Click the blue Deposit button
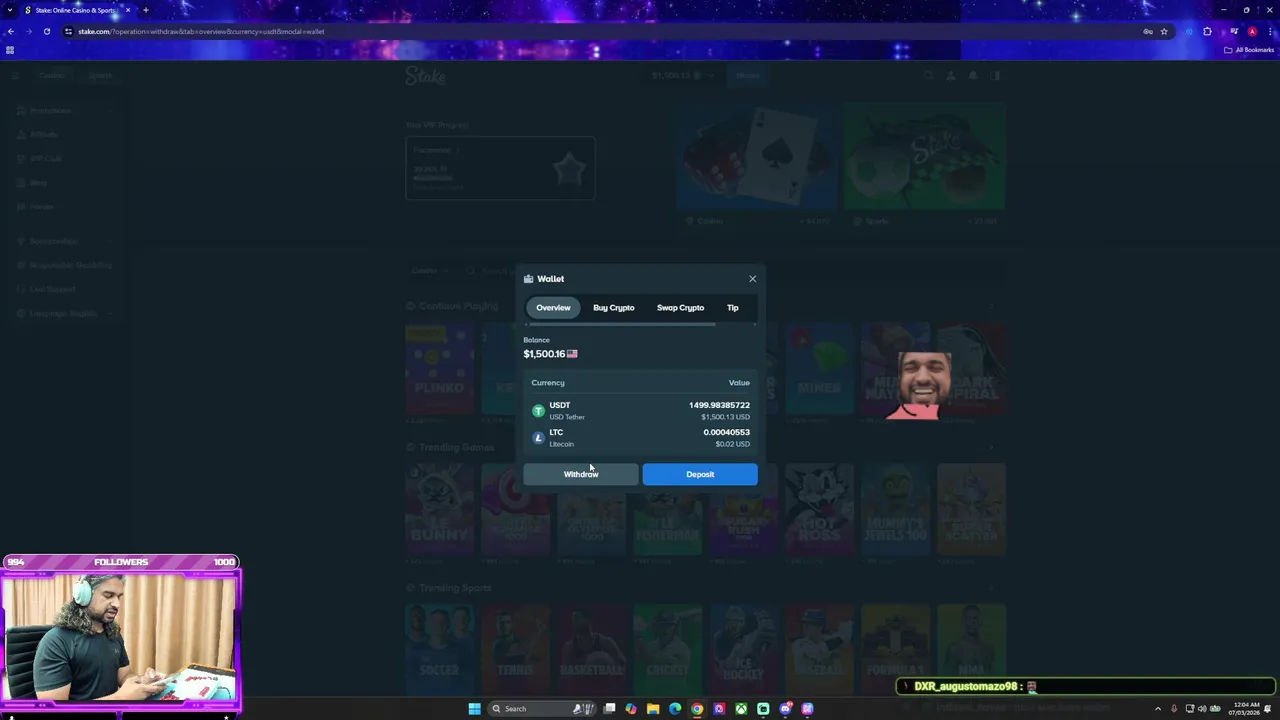The height and width of the screenshot is (720, 1280). point(700,474)
